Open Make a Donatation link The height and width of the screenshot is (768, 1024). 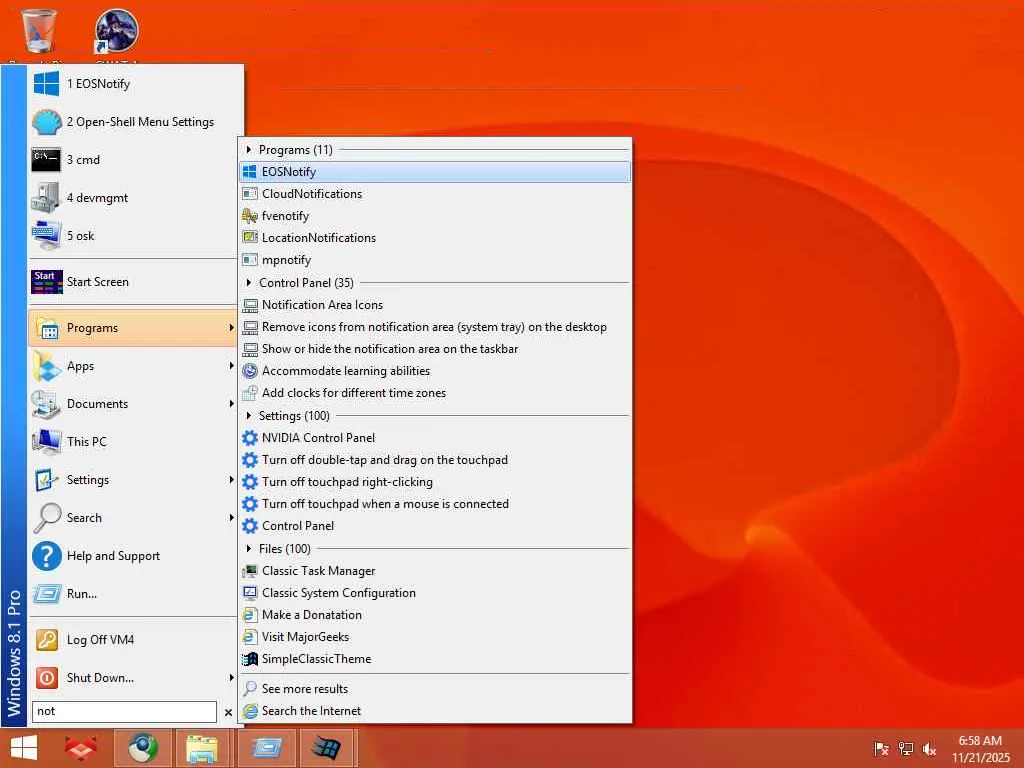pyautogui.click(x=436, y=615)
